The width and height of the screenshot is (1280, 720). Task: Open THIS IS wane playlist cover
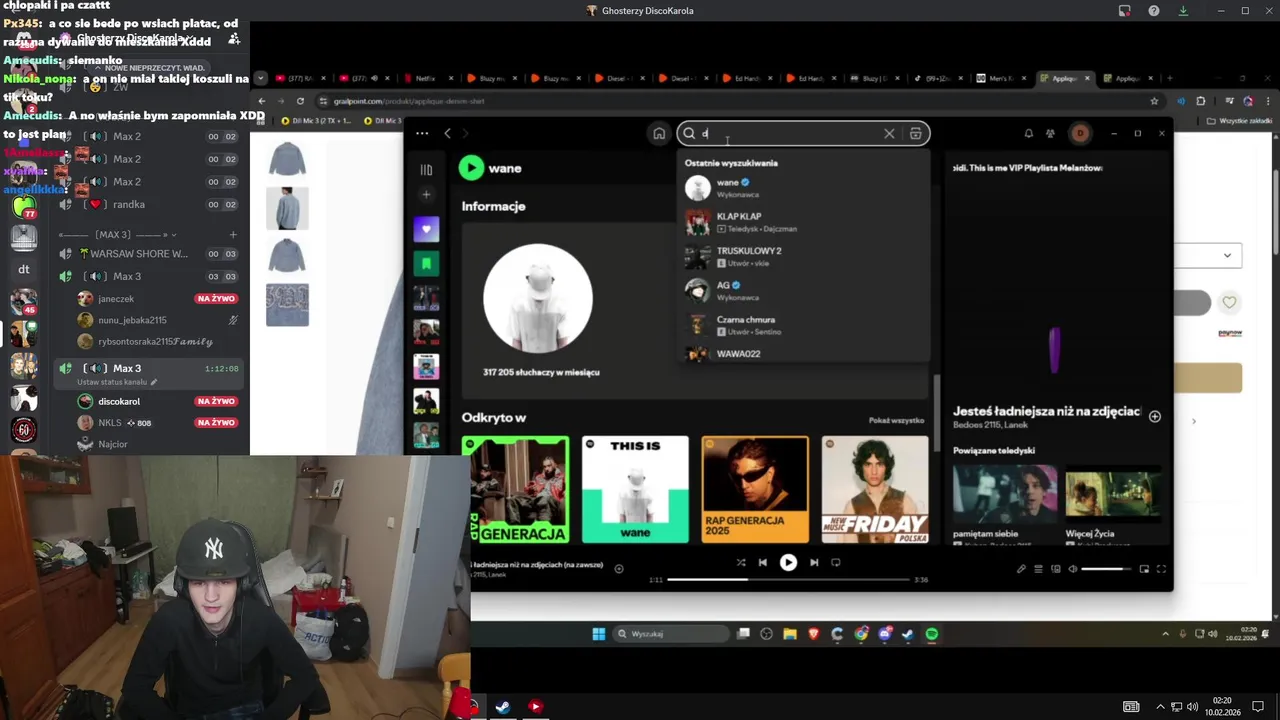(x=635, y=489)
